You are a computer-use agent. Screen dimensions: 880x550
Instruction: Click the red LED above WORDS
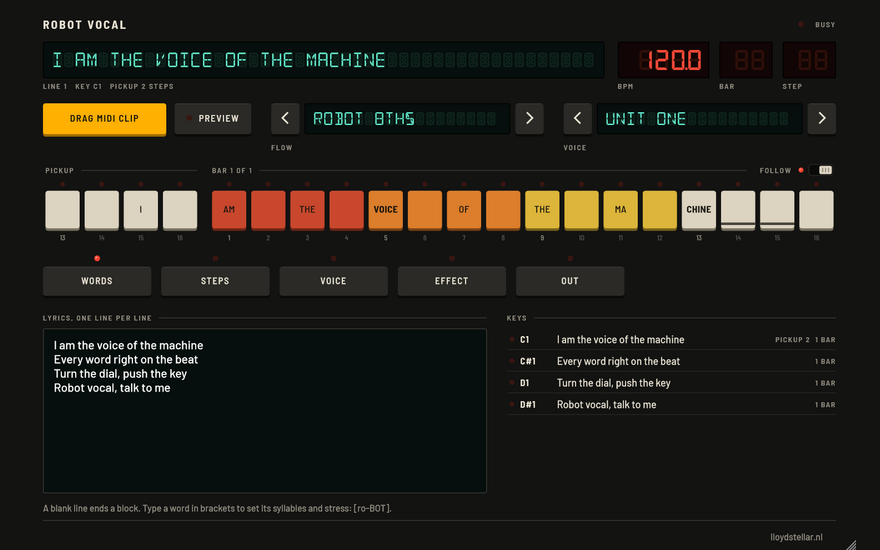pos(97,258)
